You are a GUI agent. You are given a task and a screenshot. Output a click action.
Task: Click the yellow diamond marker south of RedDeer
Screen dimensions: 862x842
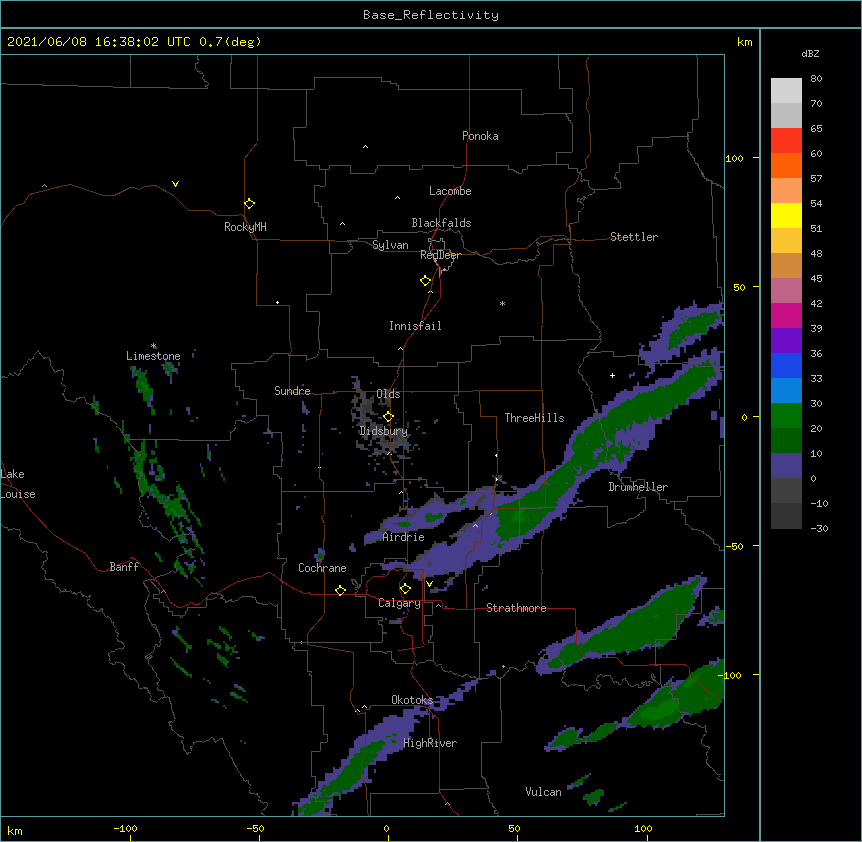425,281
